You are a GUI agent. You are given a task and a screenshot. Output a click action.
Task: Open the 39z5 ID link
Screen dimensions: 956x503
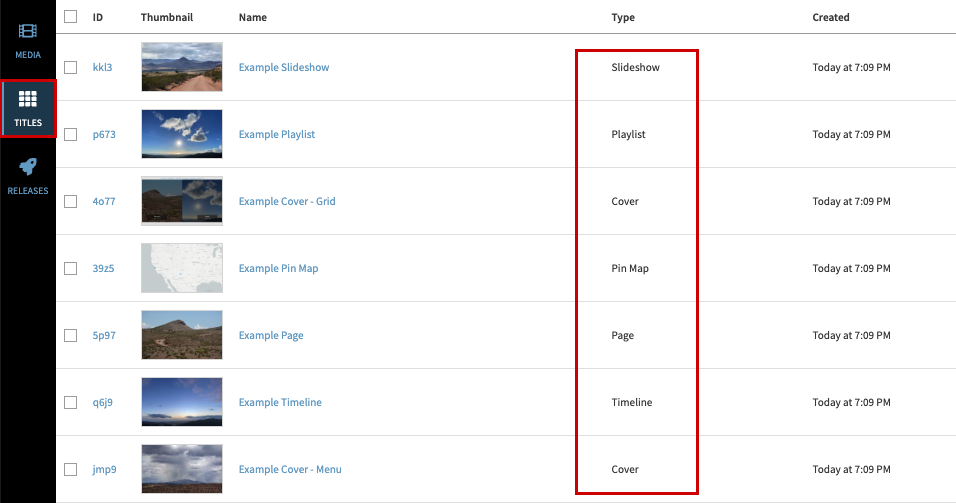[x=104, y=268]
